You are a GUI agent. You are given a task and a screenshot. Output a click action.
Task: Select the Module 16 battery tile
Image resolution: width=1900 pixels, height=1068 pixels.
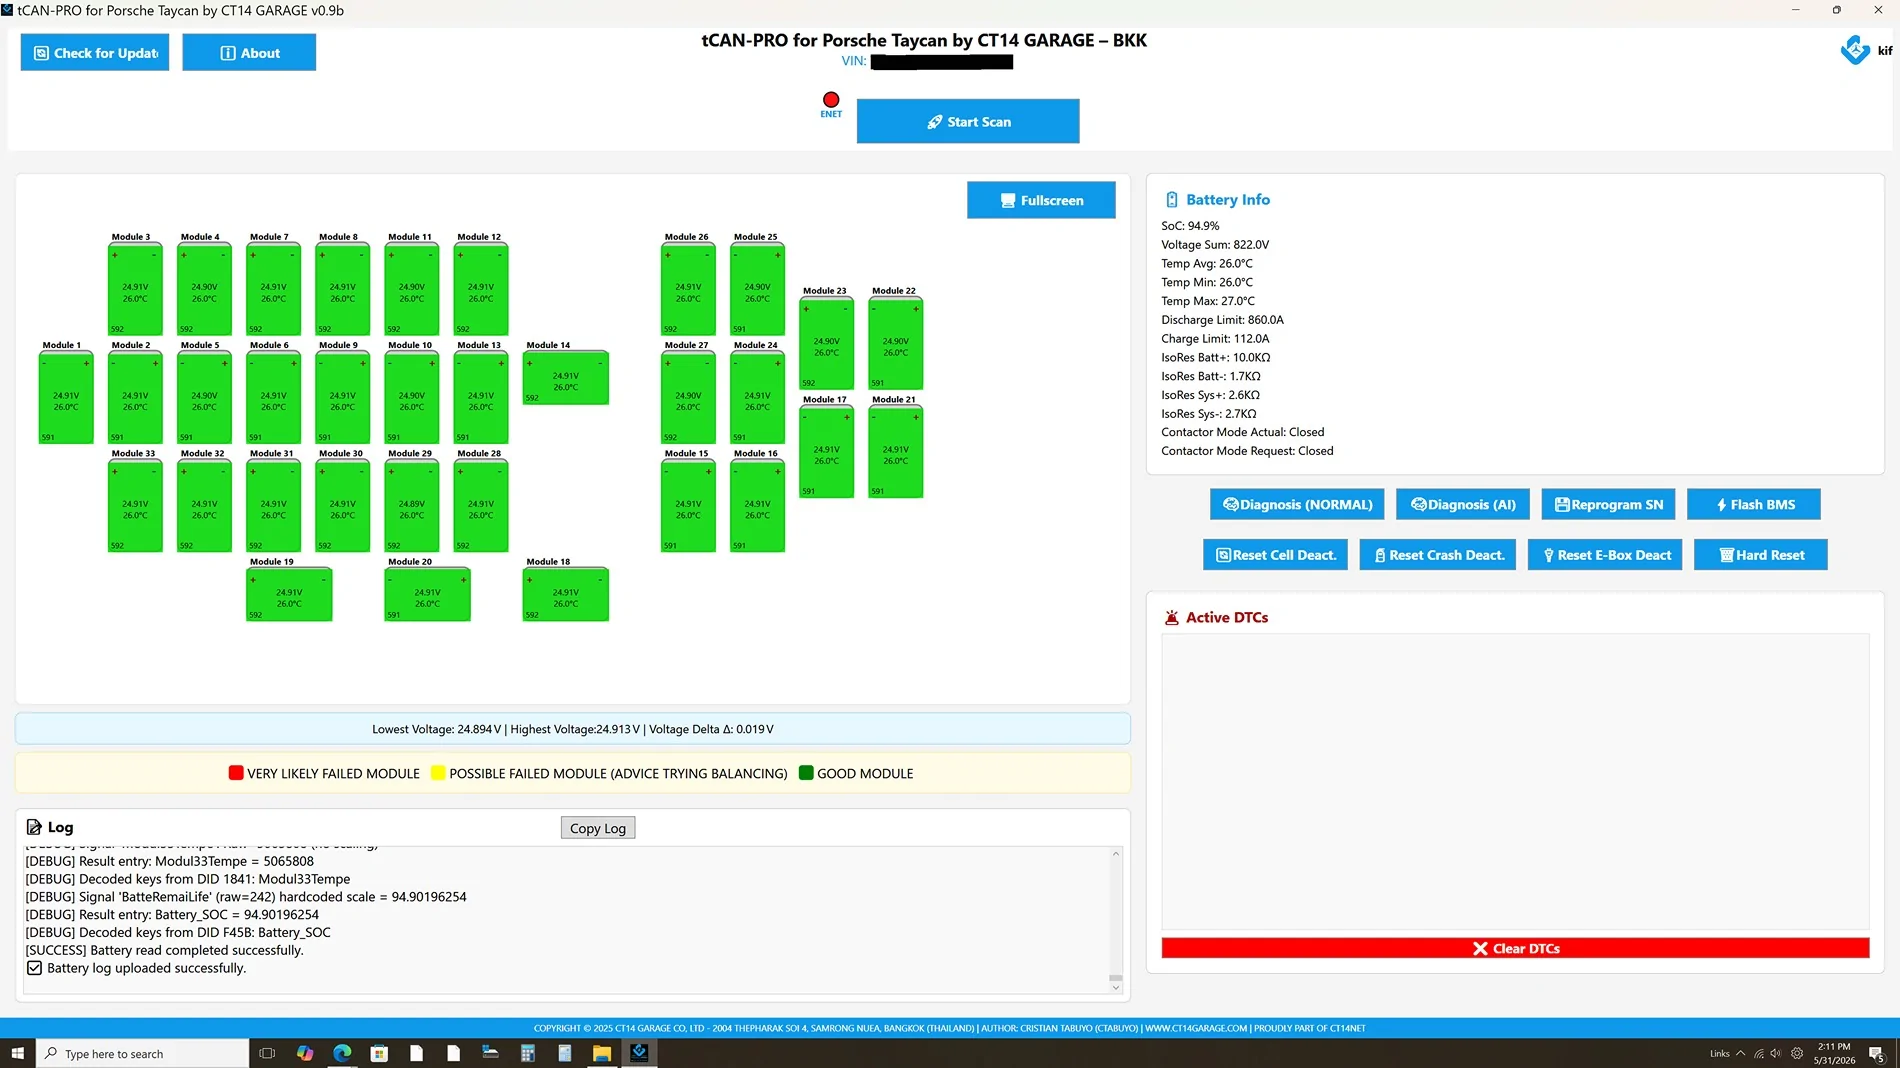tap(757, 505)
